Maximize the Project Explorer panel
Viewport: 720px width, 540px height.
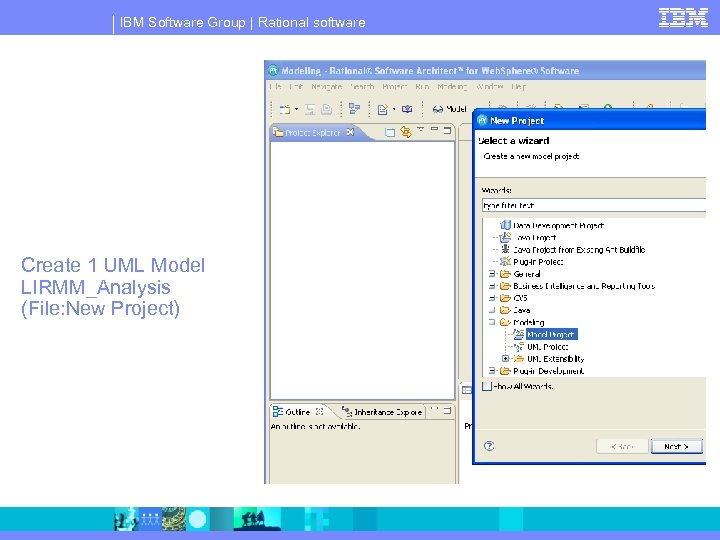[x=447, y=130]
